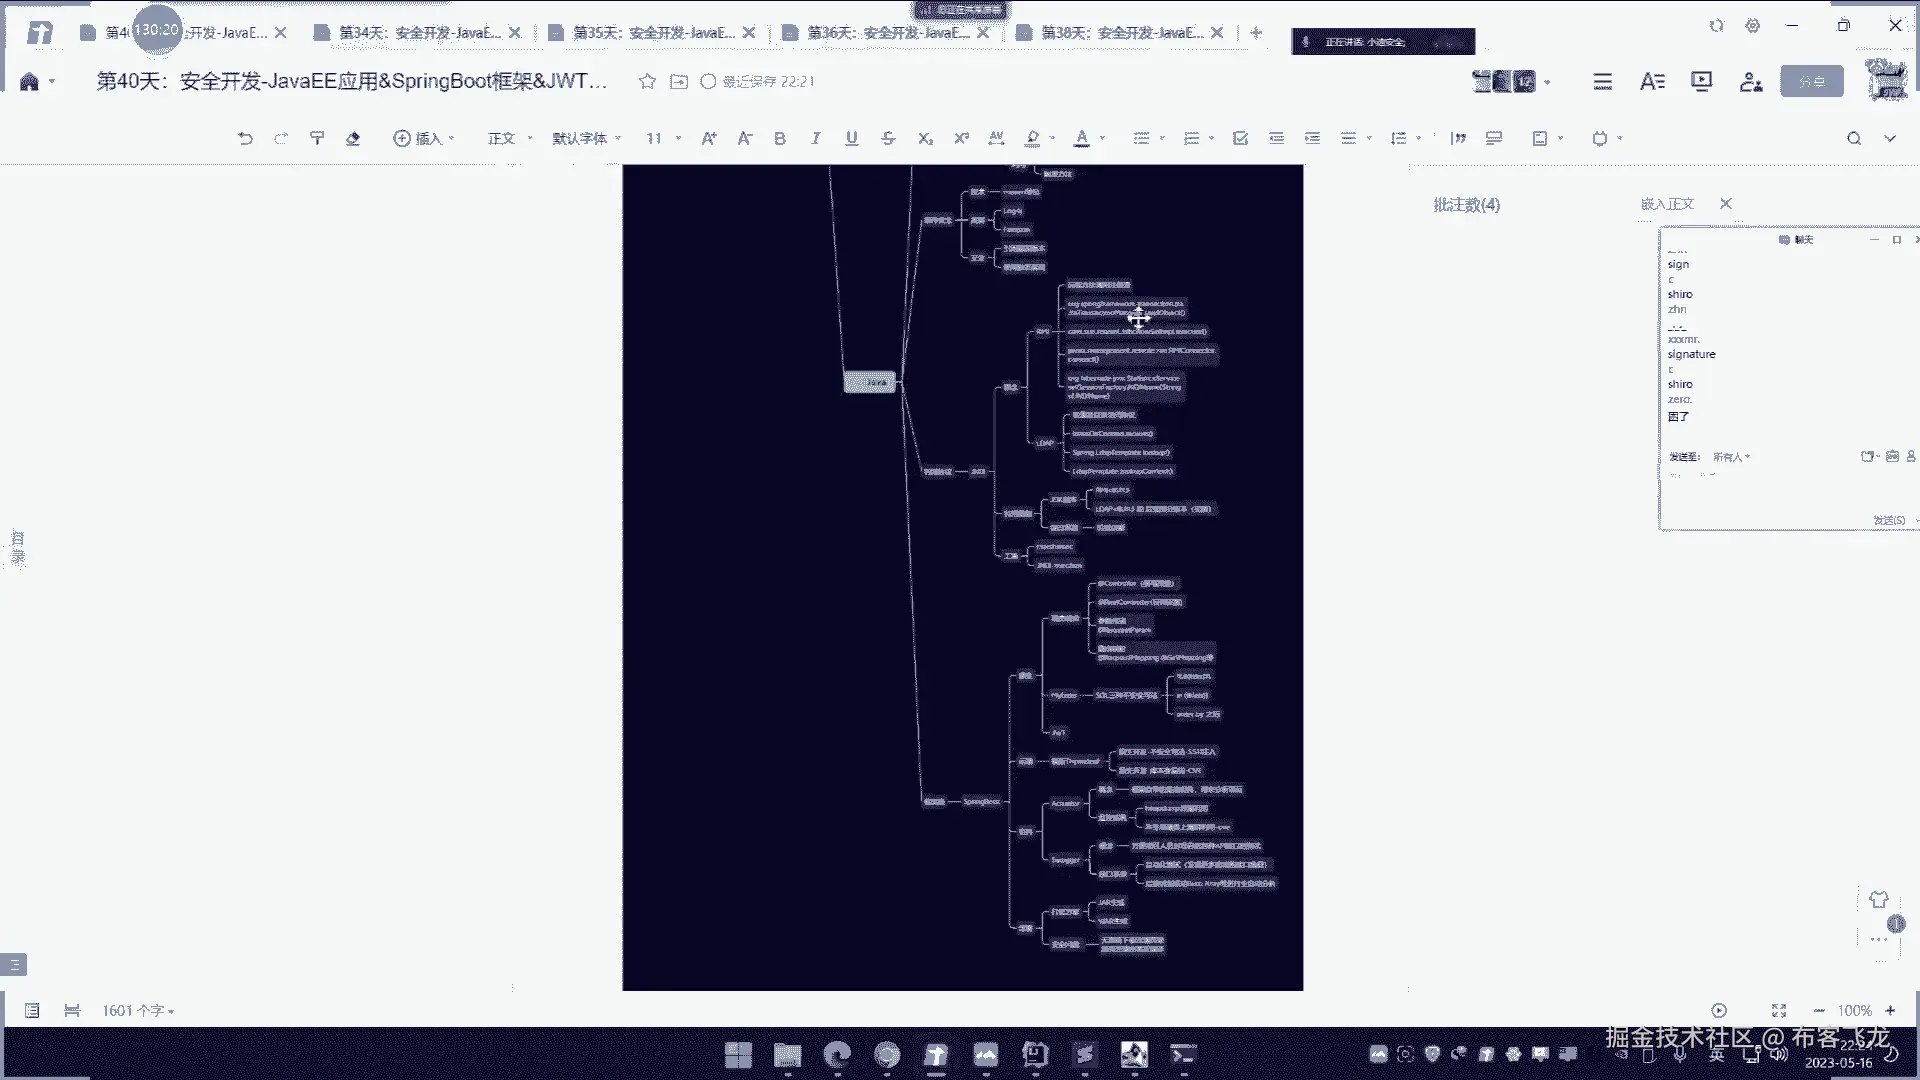Click the home icon at top left

point(29,82)
